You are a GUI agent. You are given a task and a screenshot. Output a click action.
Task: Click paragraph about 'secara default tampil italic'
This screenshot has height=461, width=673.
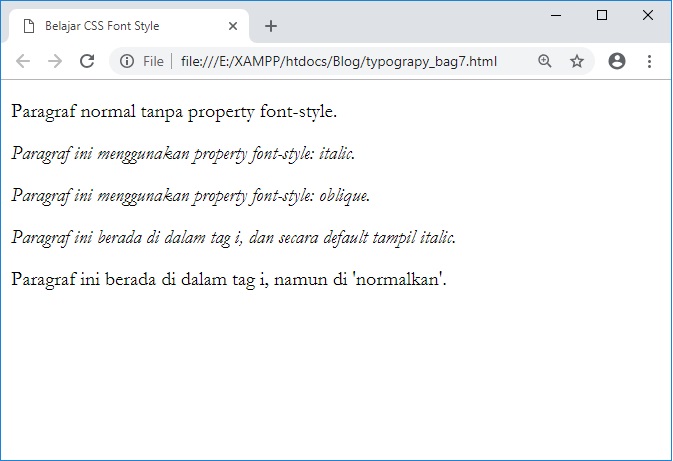click(x=234, y=237)
